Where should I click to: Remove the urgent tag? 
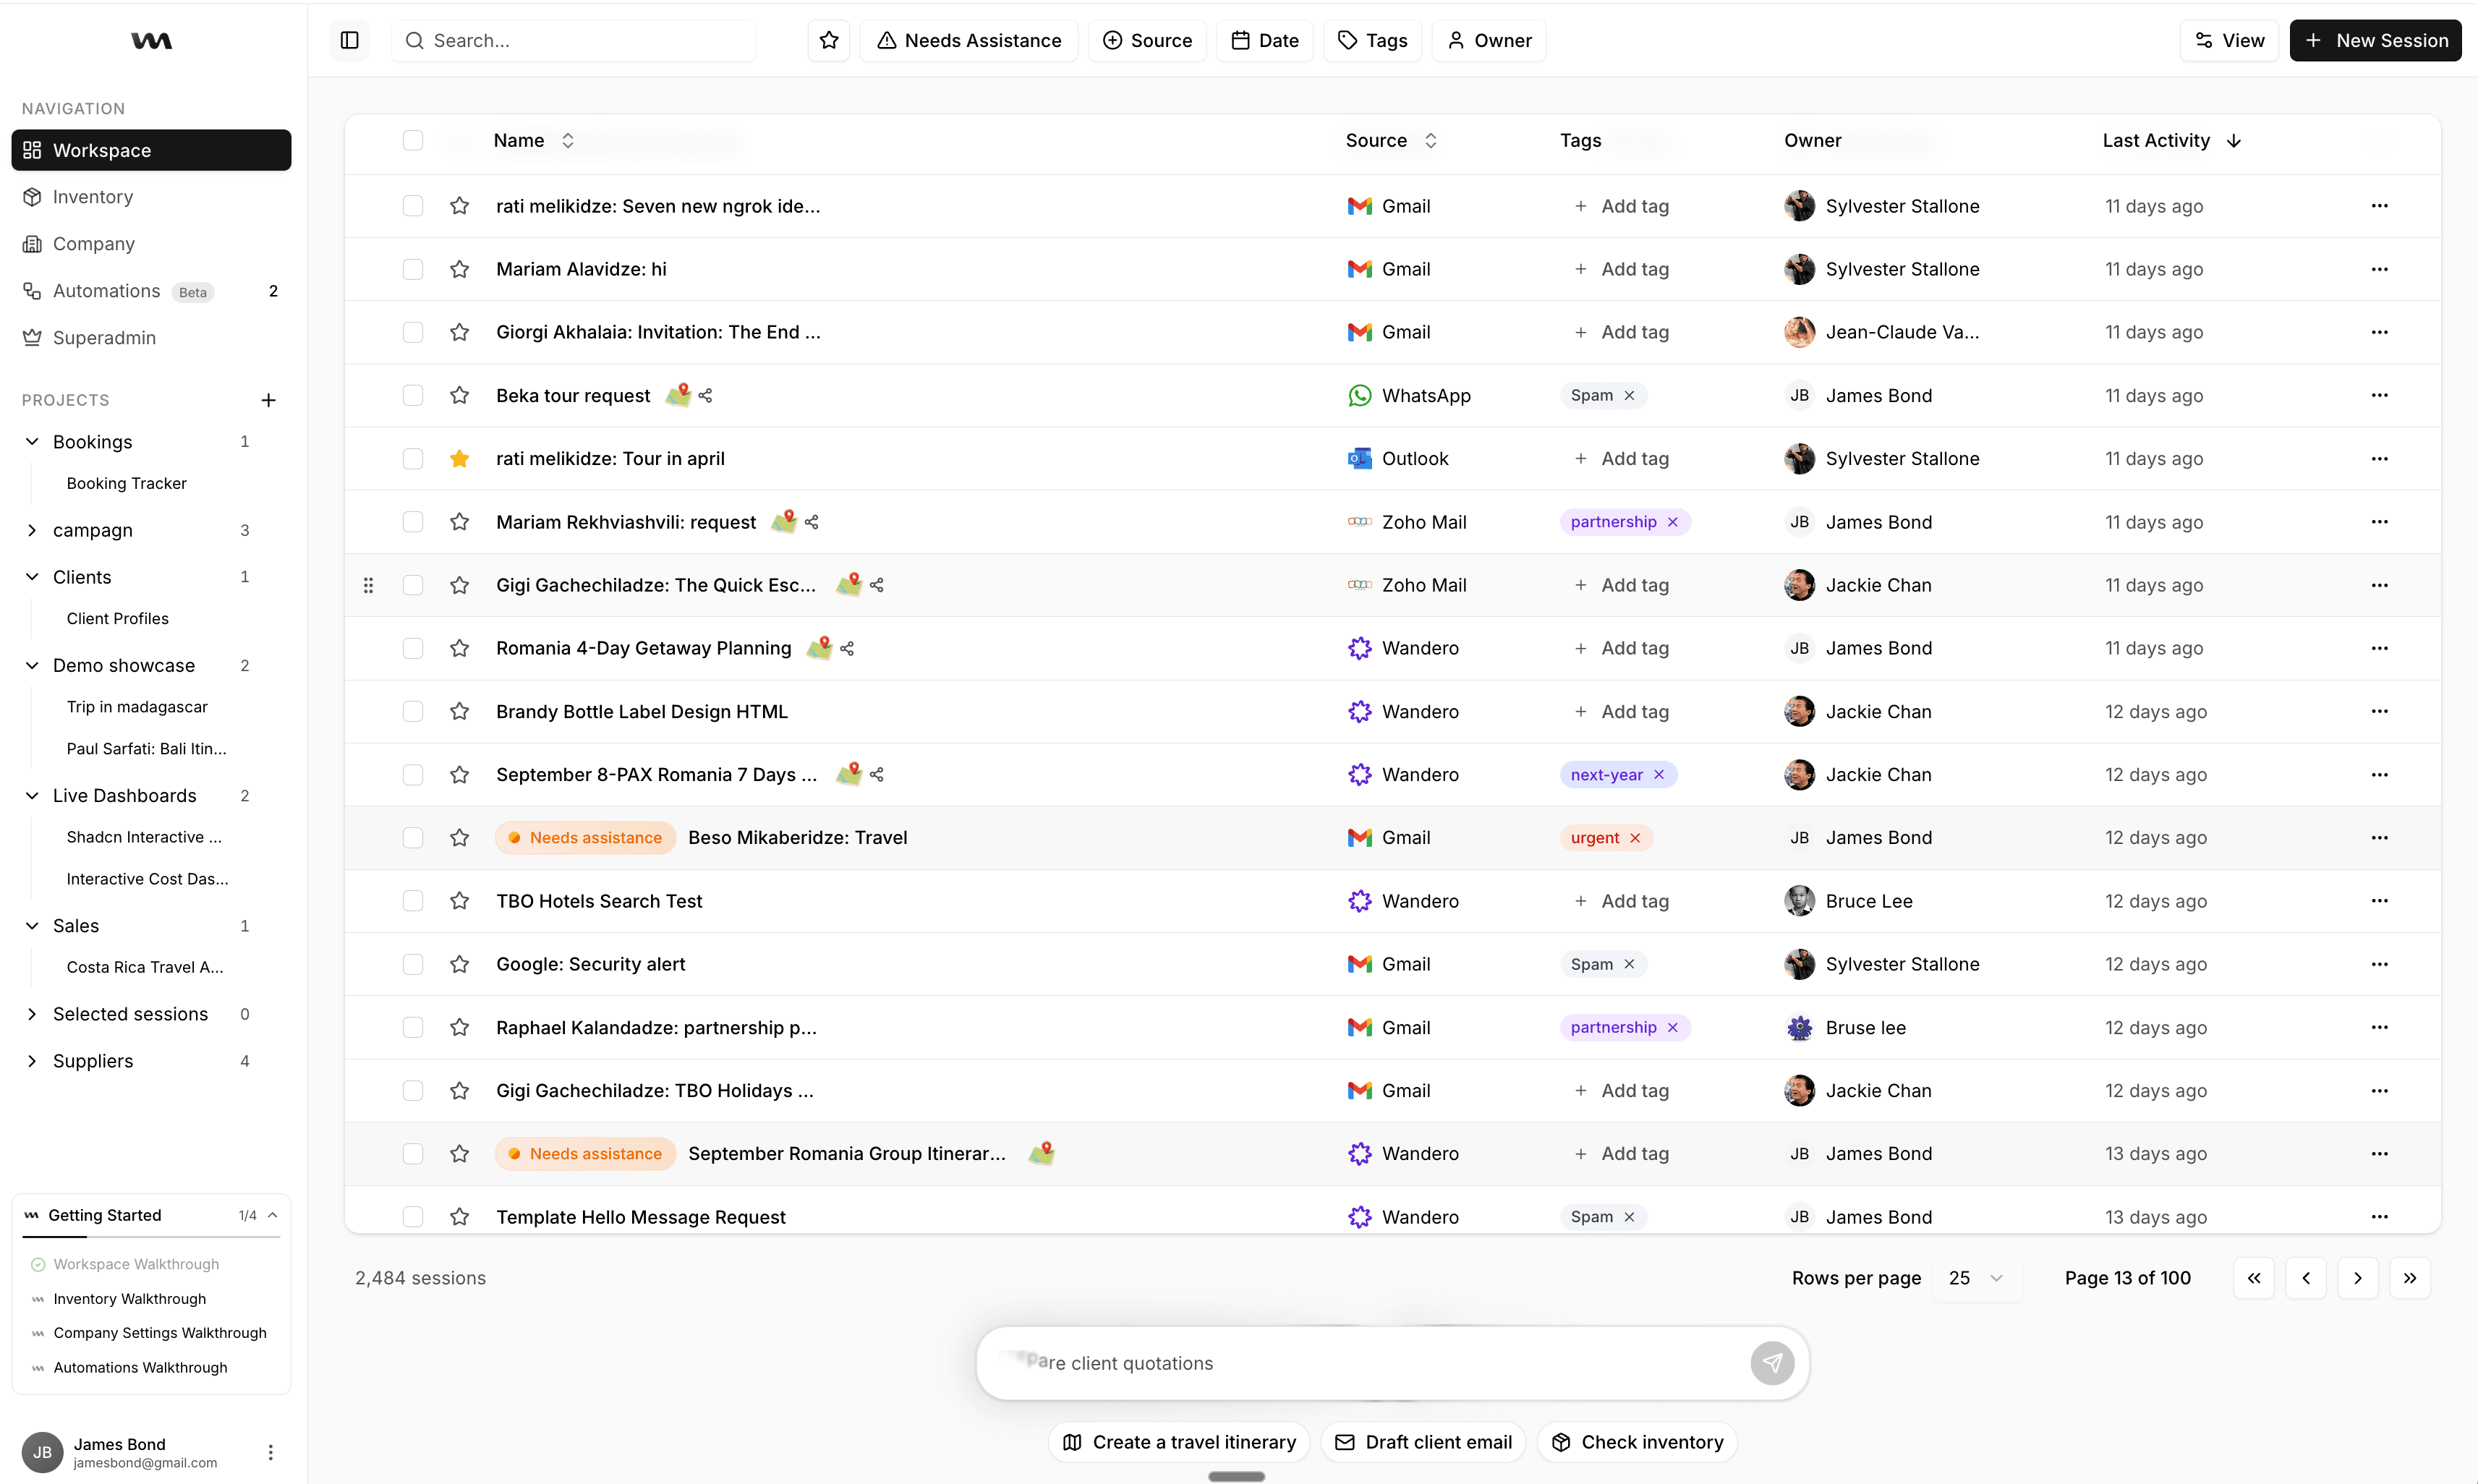(x=1635, y=838)
